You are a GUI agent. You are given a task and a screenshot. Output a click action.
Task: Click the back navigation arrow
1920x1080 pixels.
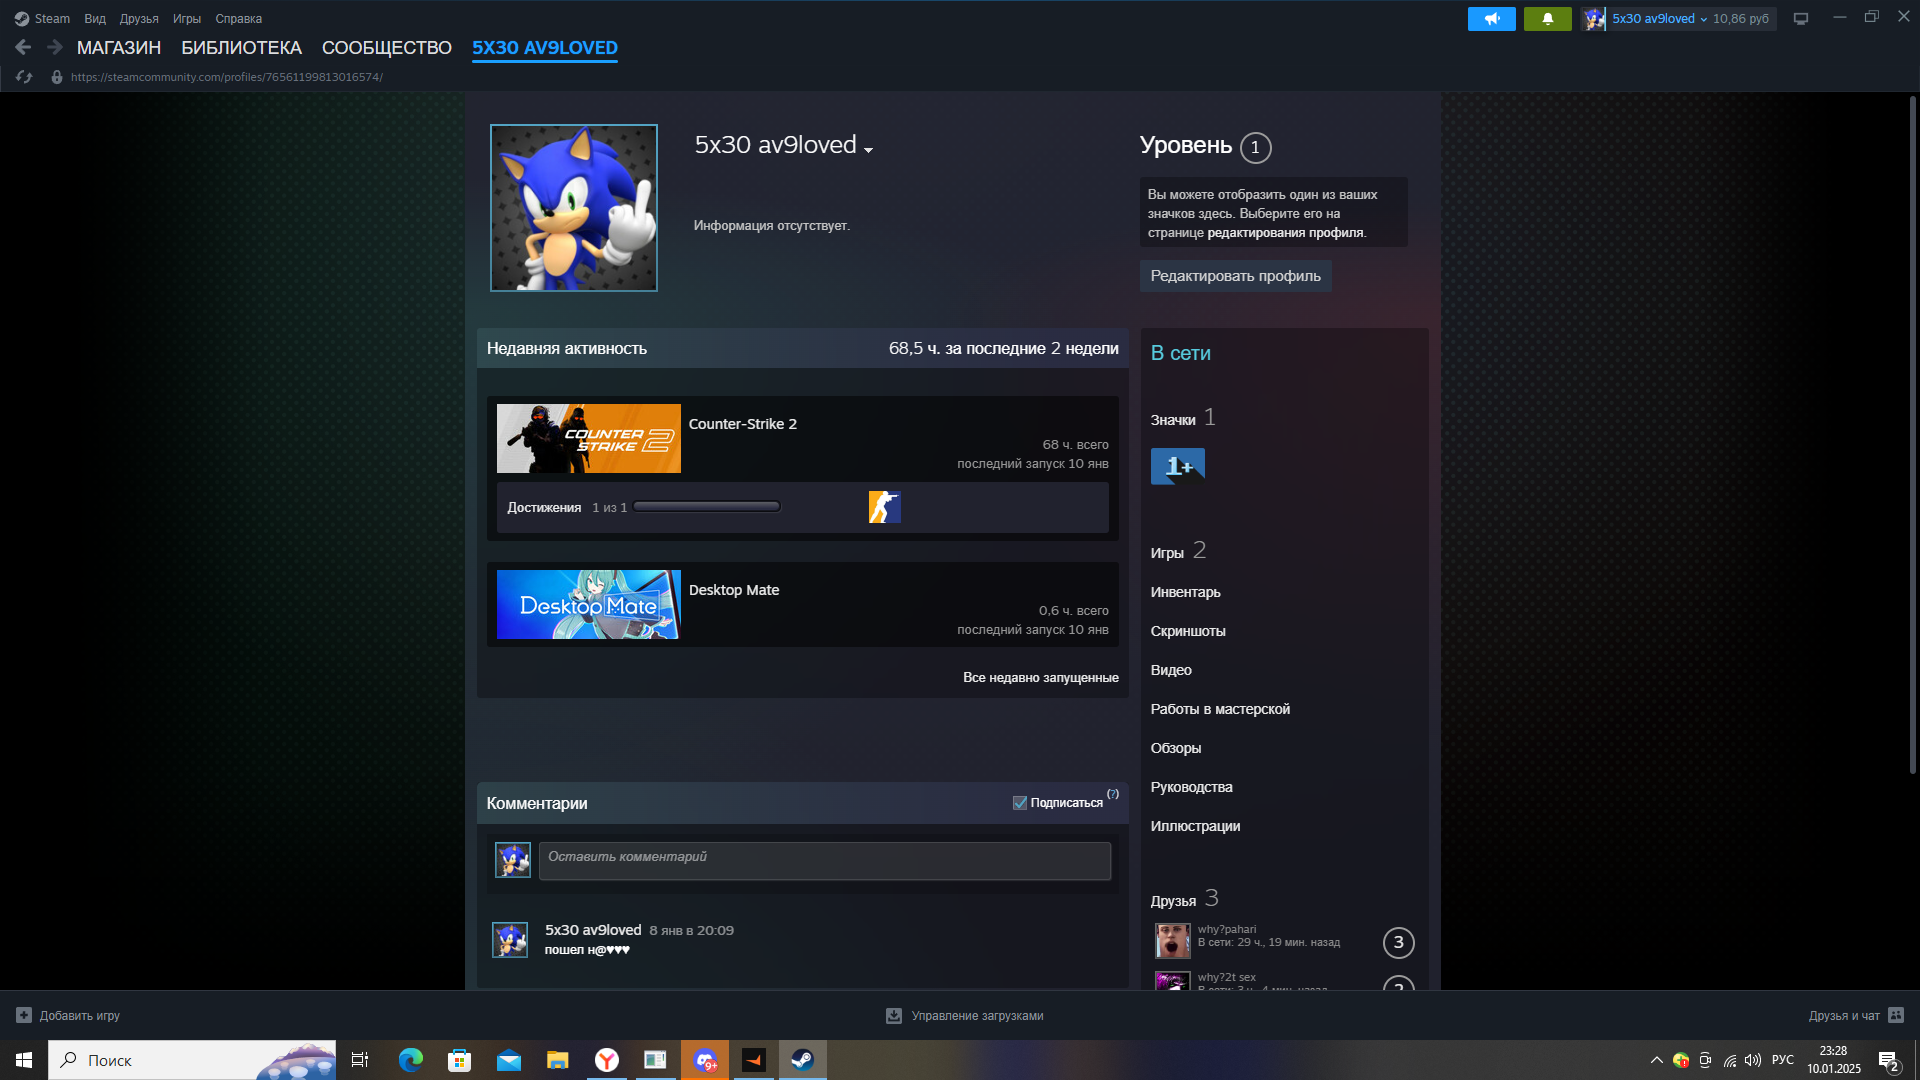23,47
